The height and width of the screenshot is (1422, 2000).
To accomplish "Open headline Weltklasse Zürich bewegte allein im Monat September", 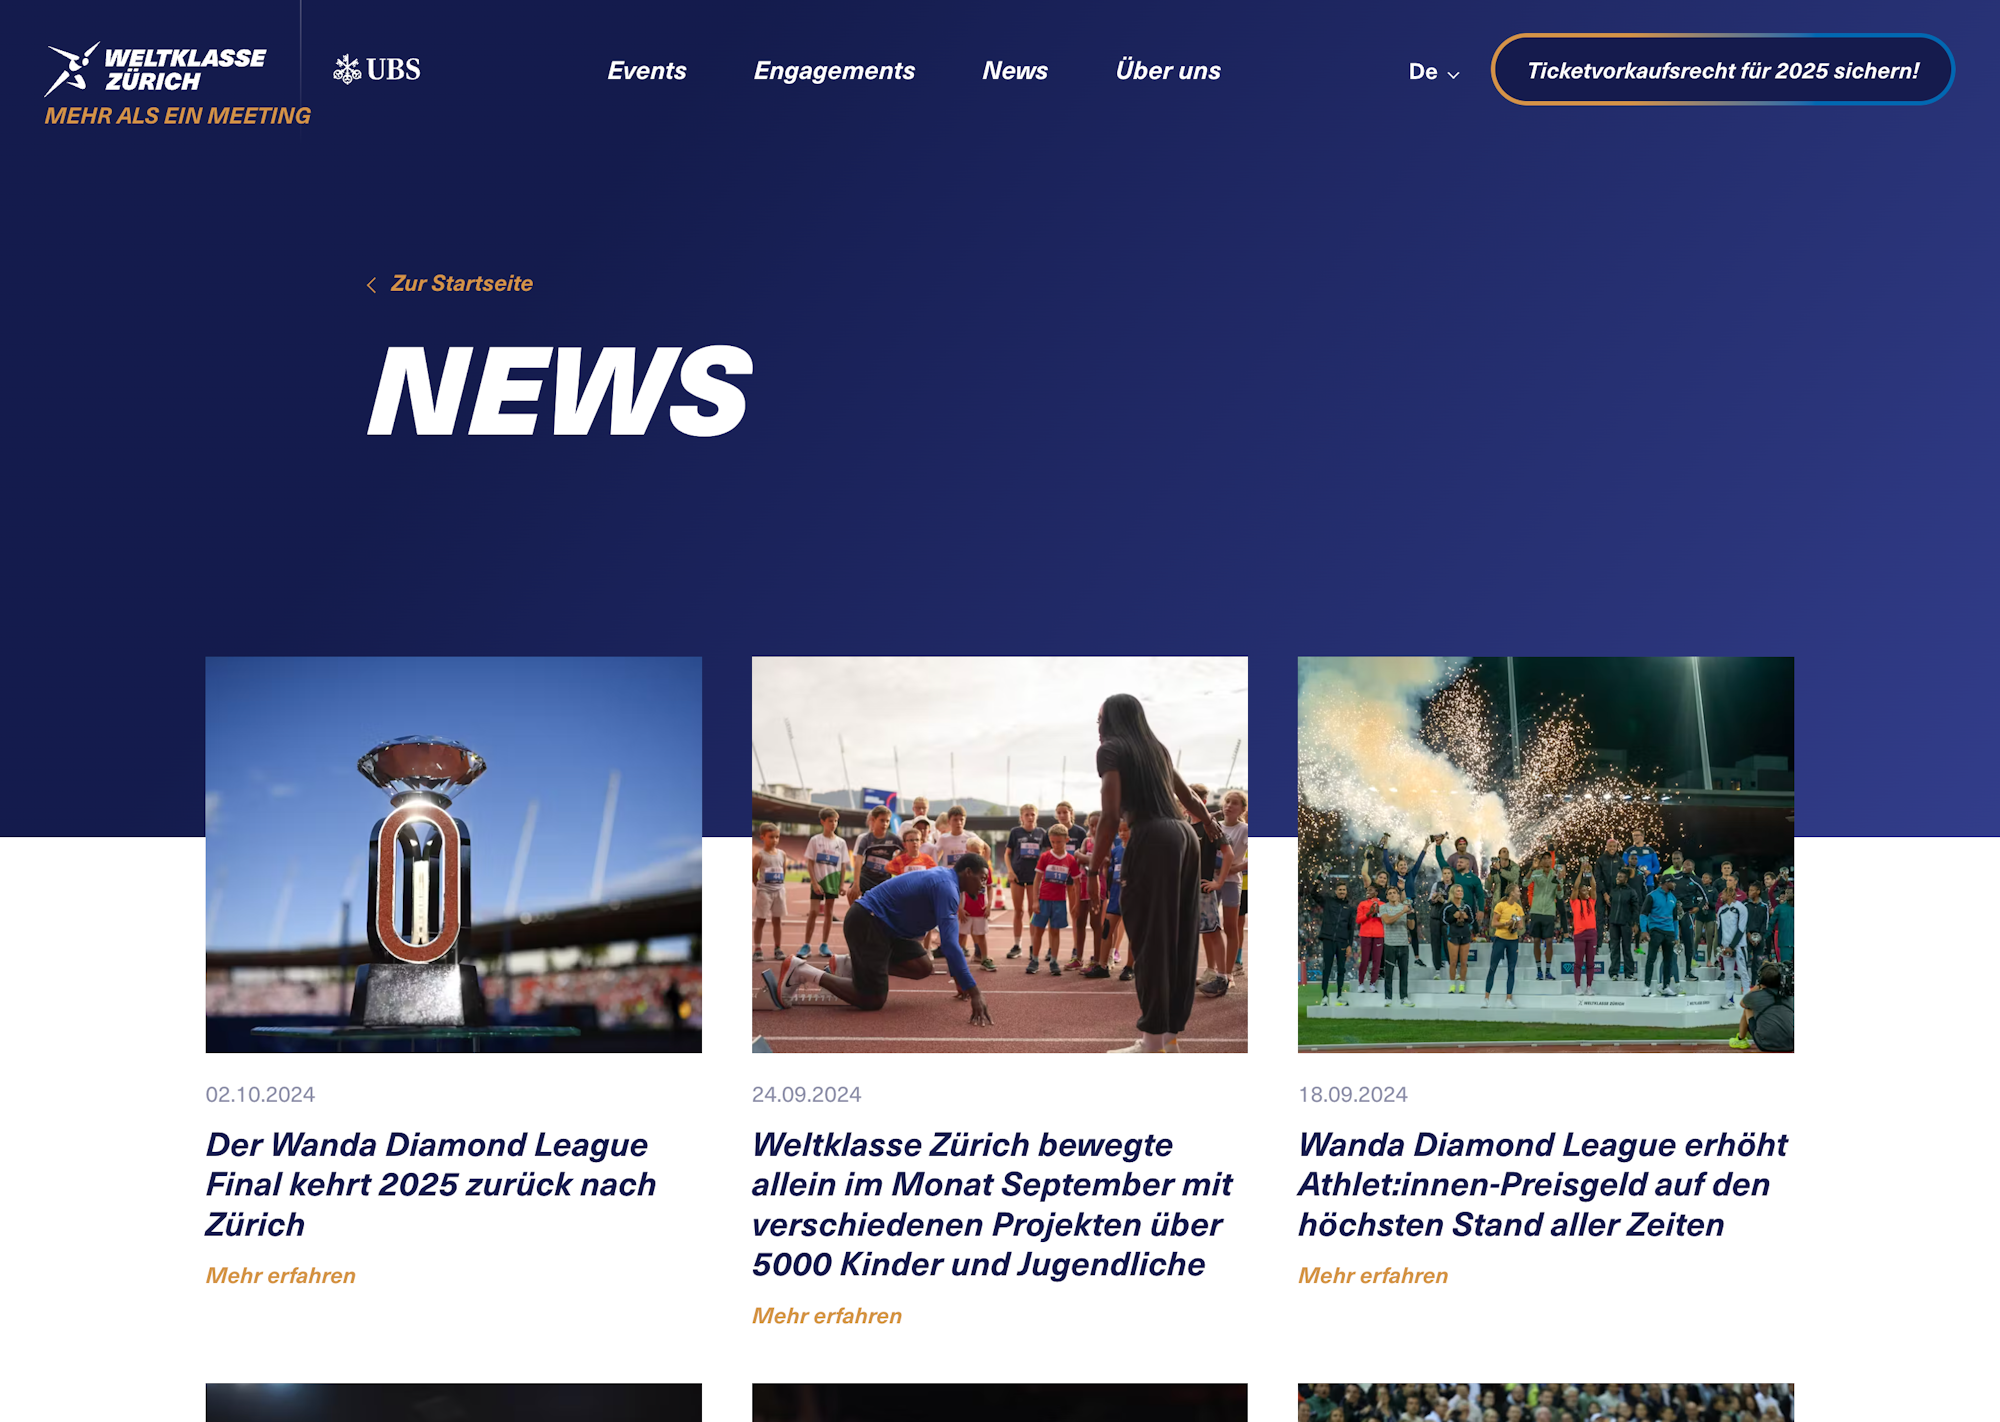I will 992,1204.
